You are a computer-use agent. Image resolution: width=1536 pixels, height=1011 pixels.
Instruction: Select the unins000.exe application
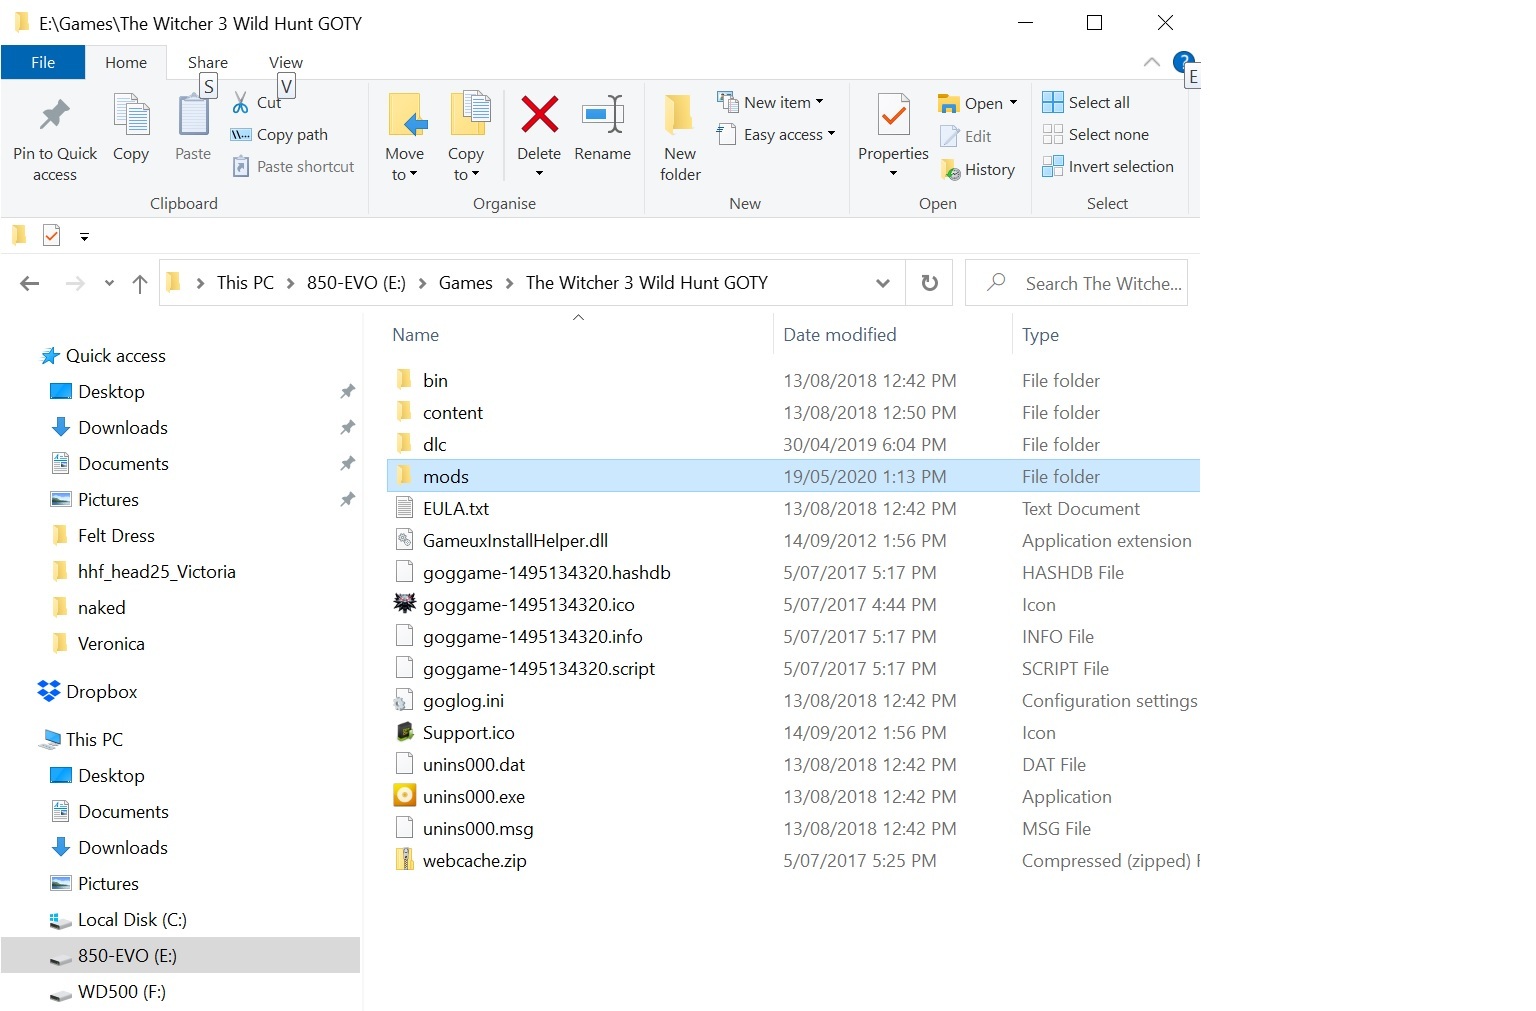point(473,796)
